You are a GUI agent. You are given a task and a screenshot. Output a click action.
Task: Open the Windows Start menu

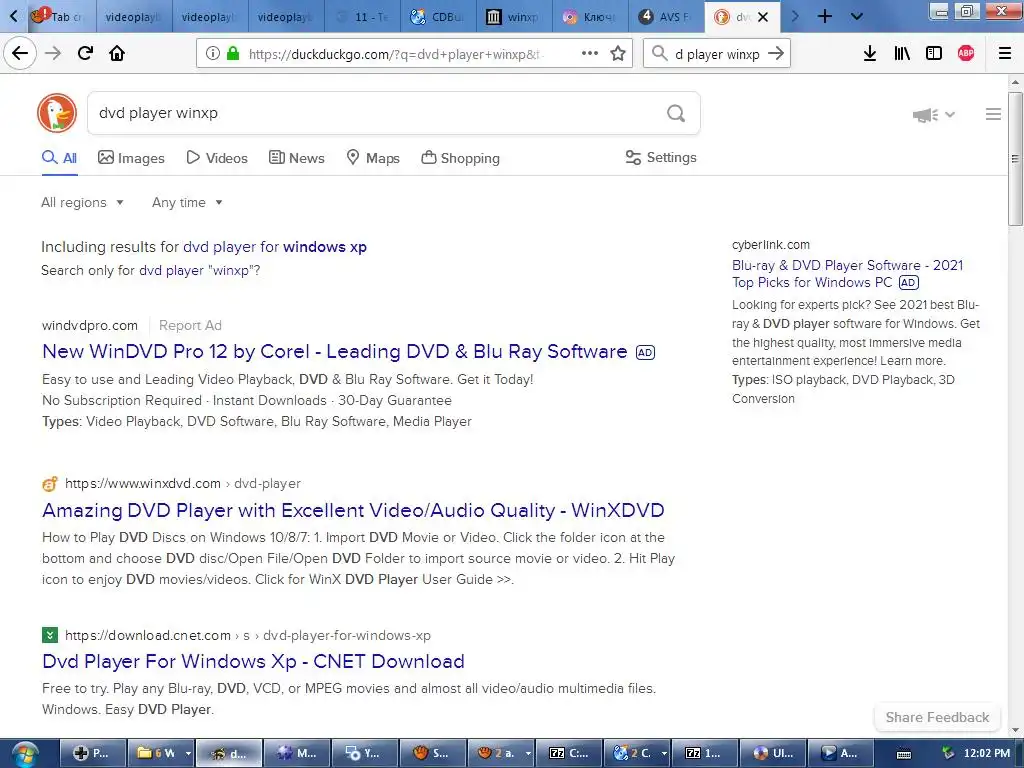[24, 754]
